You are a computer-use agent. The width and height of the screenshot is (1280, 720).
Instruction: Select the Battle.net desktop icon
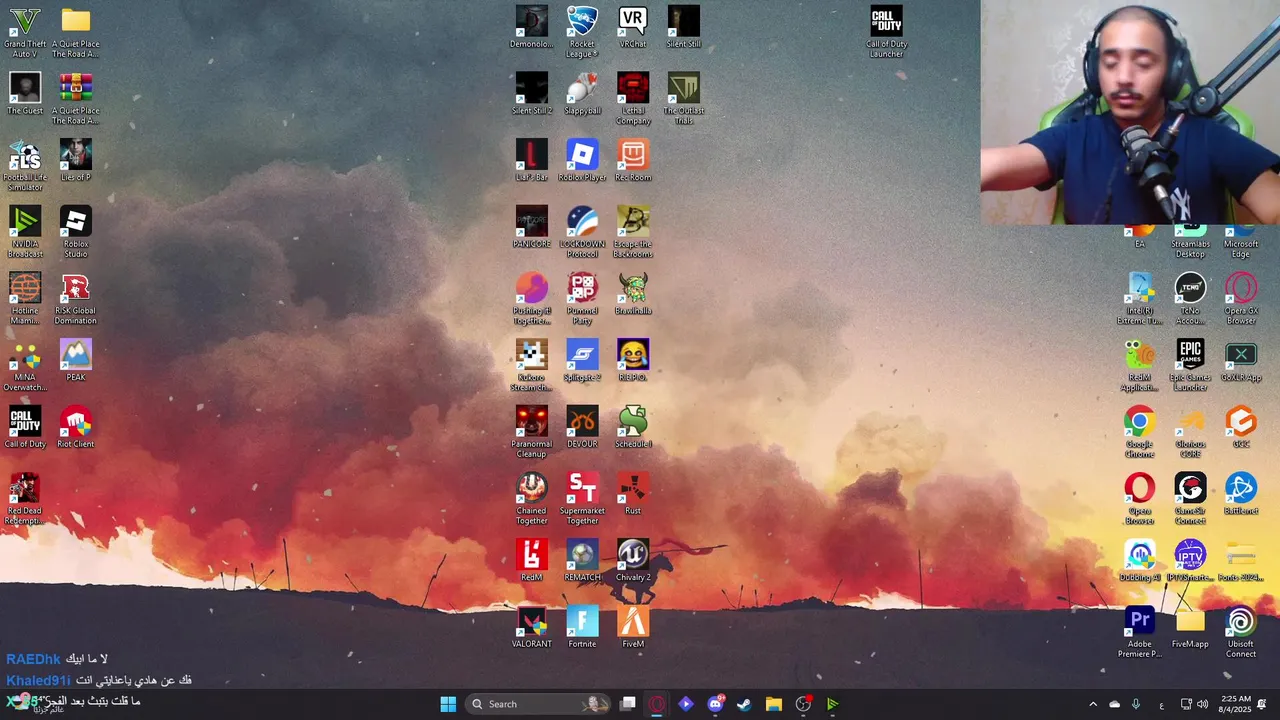(x=1241, y=494)
